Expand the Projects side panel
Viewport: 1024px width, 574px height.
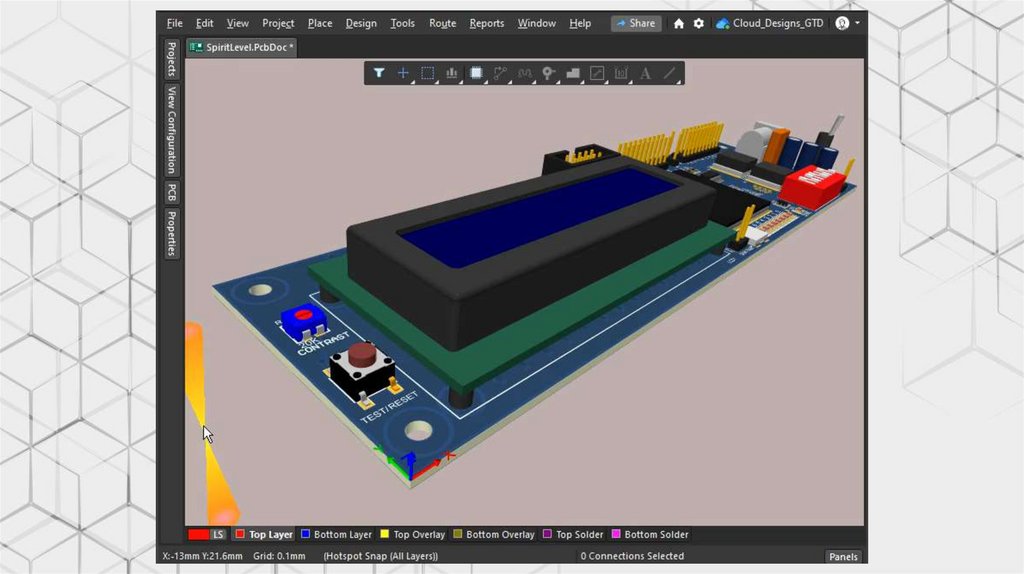pos(171,60)
